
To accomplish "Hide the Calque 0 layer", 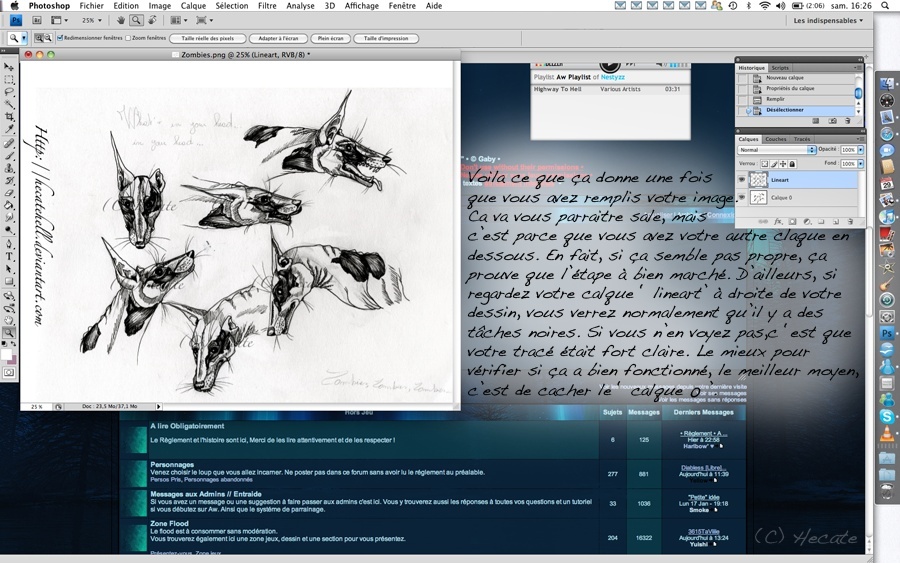I will coord(742,197).
